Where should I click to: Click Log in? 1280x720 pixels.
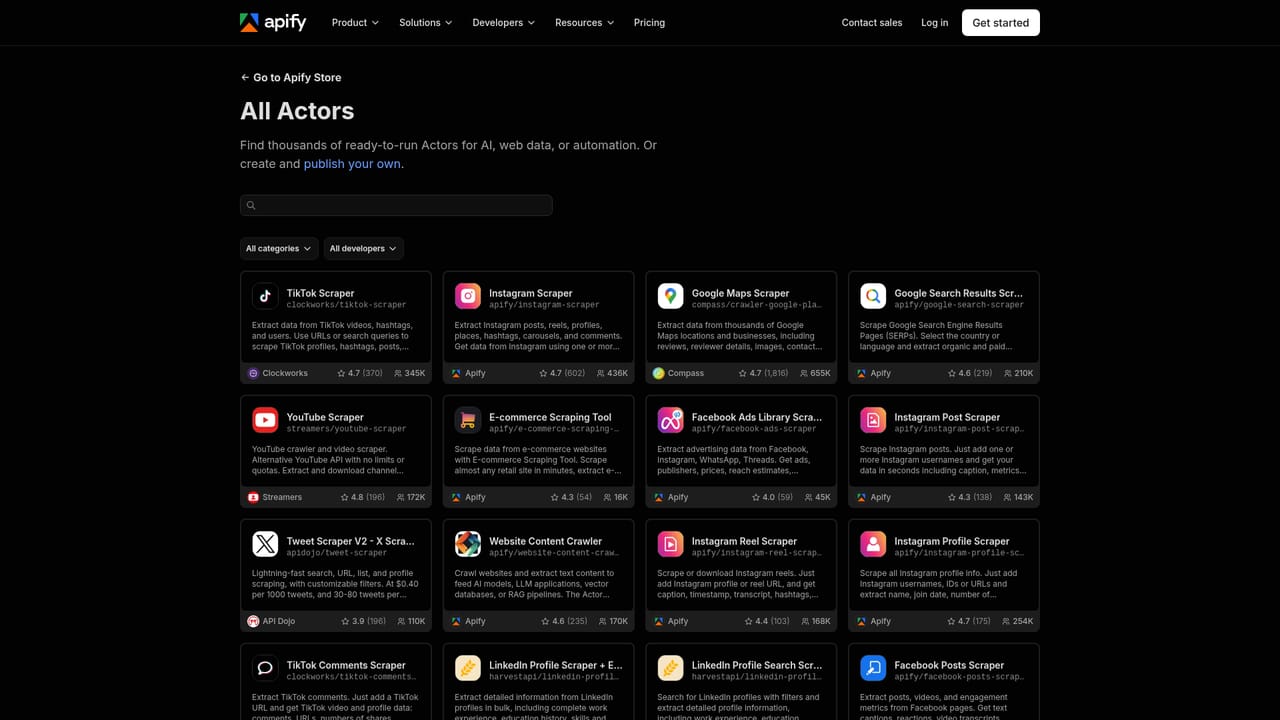coord(934,22)
